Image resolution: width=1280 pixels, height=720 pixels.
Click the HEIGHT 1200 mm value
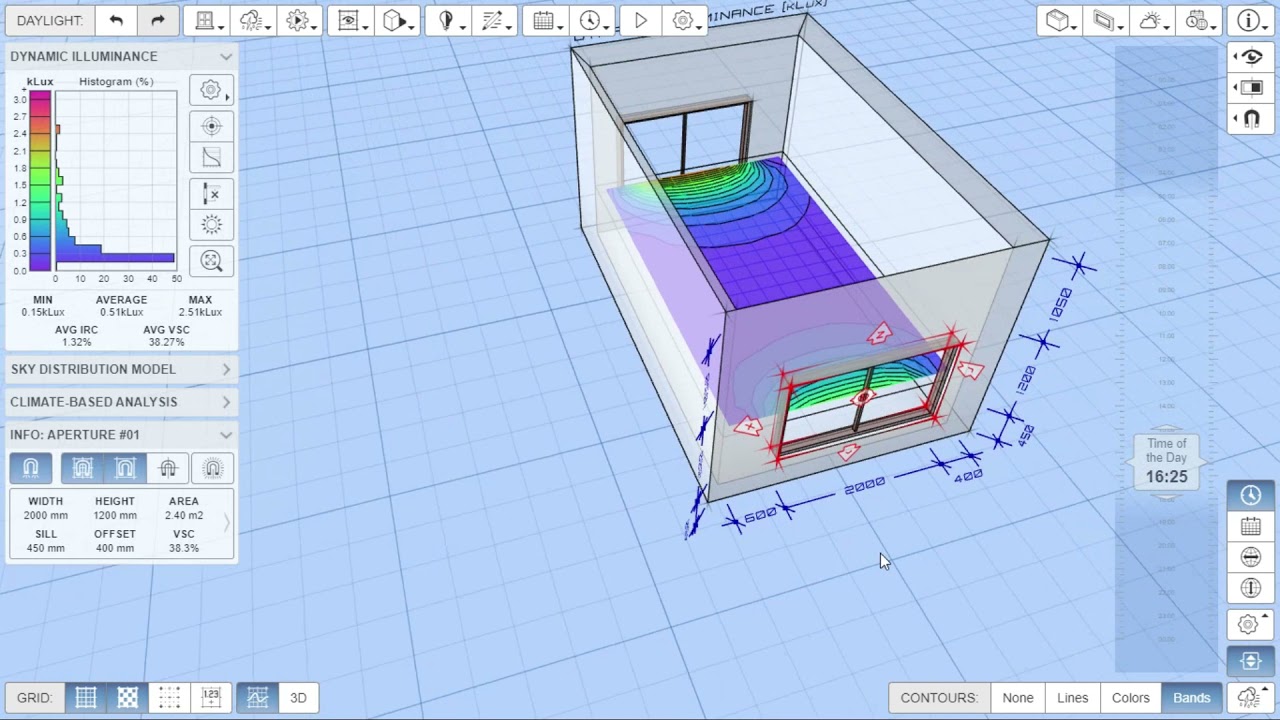(114, 515)
